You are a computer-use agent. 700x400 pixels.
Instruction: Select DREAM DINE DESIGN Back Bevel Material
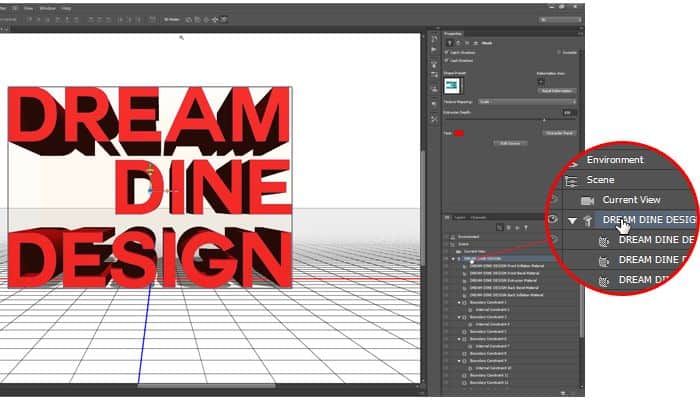click(504, 288)
